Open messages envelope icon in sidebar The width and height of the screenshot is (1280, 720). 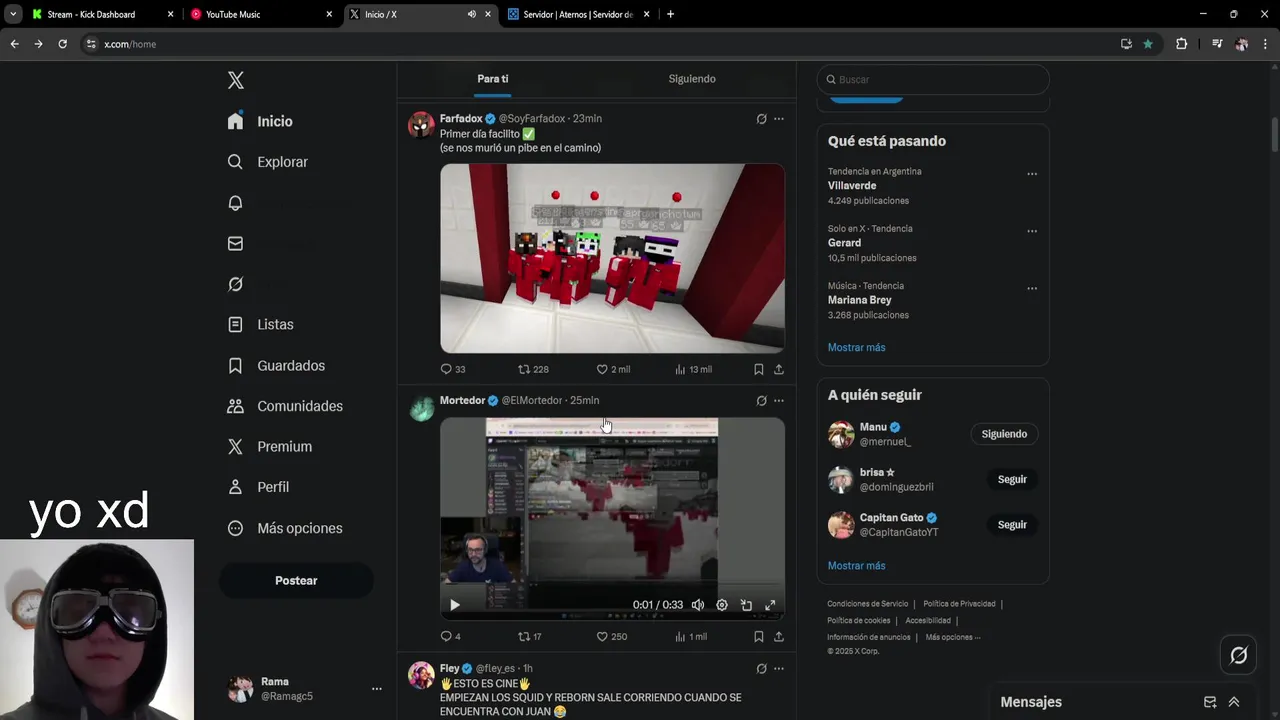235,243
